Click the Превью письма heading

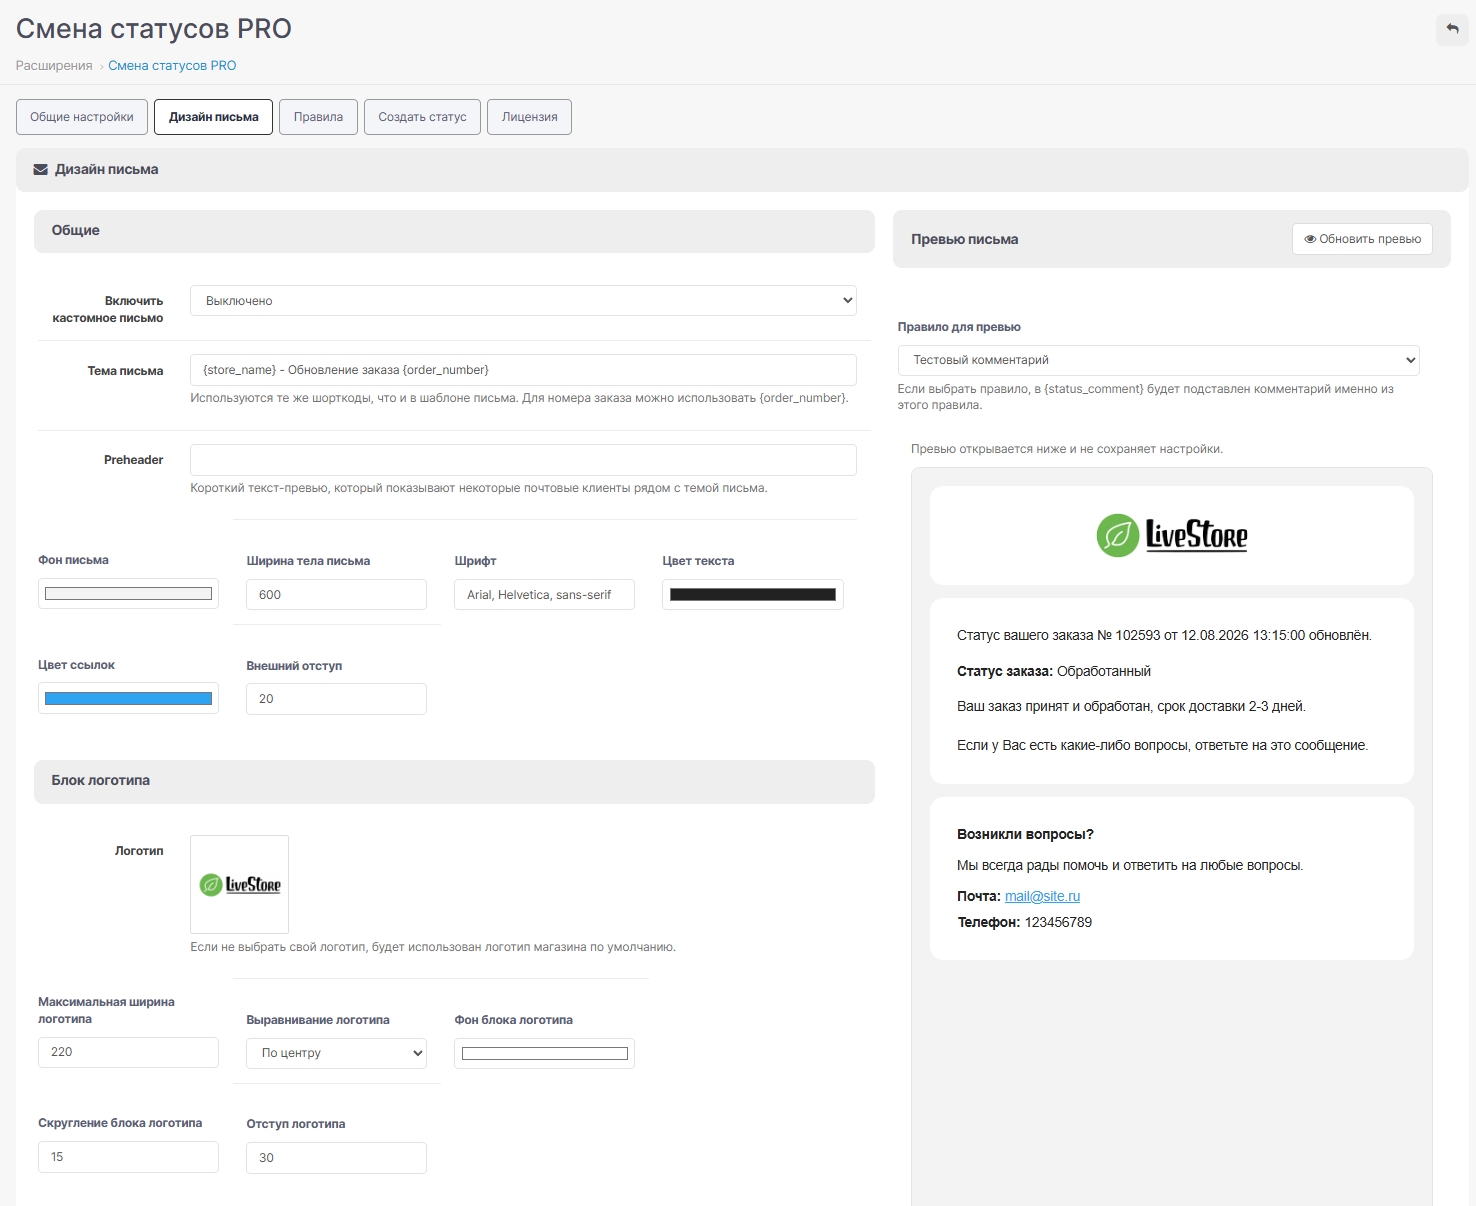(964, 240)
